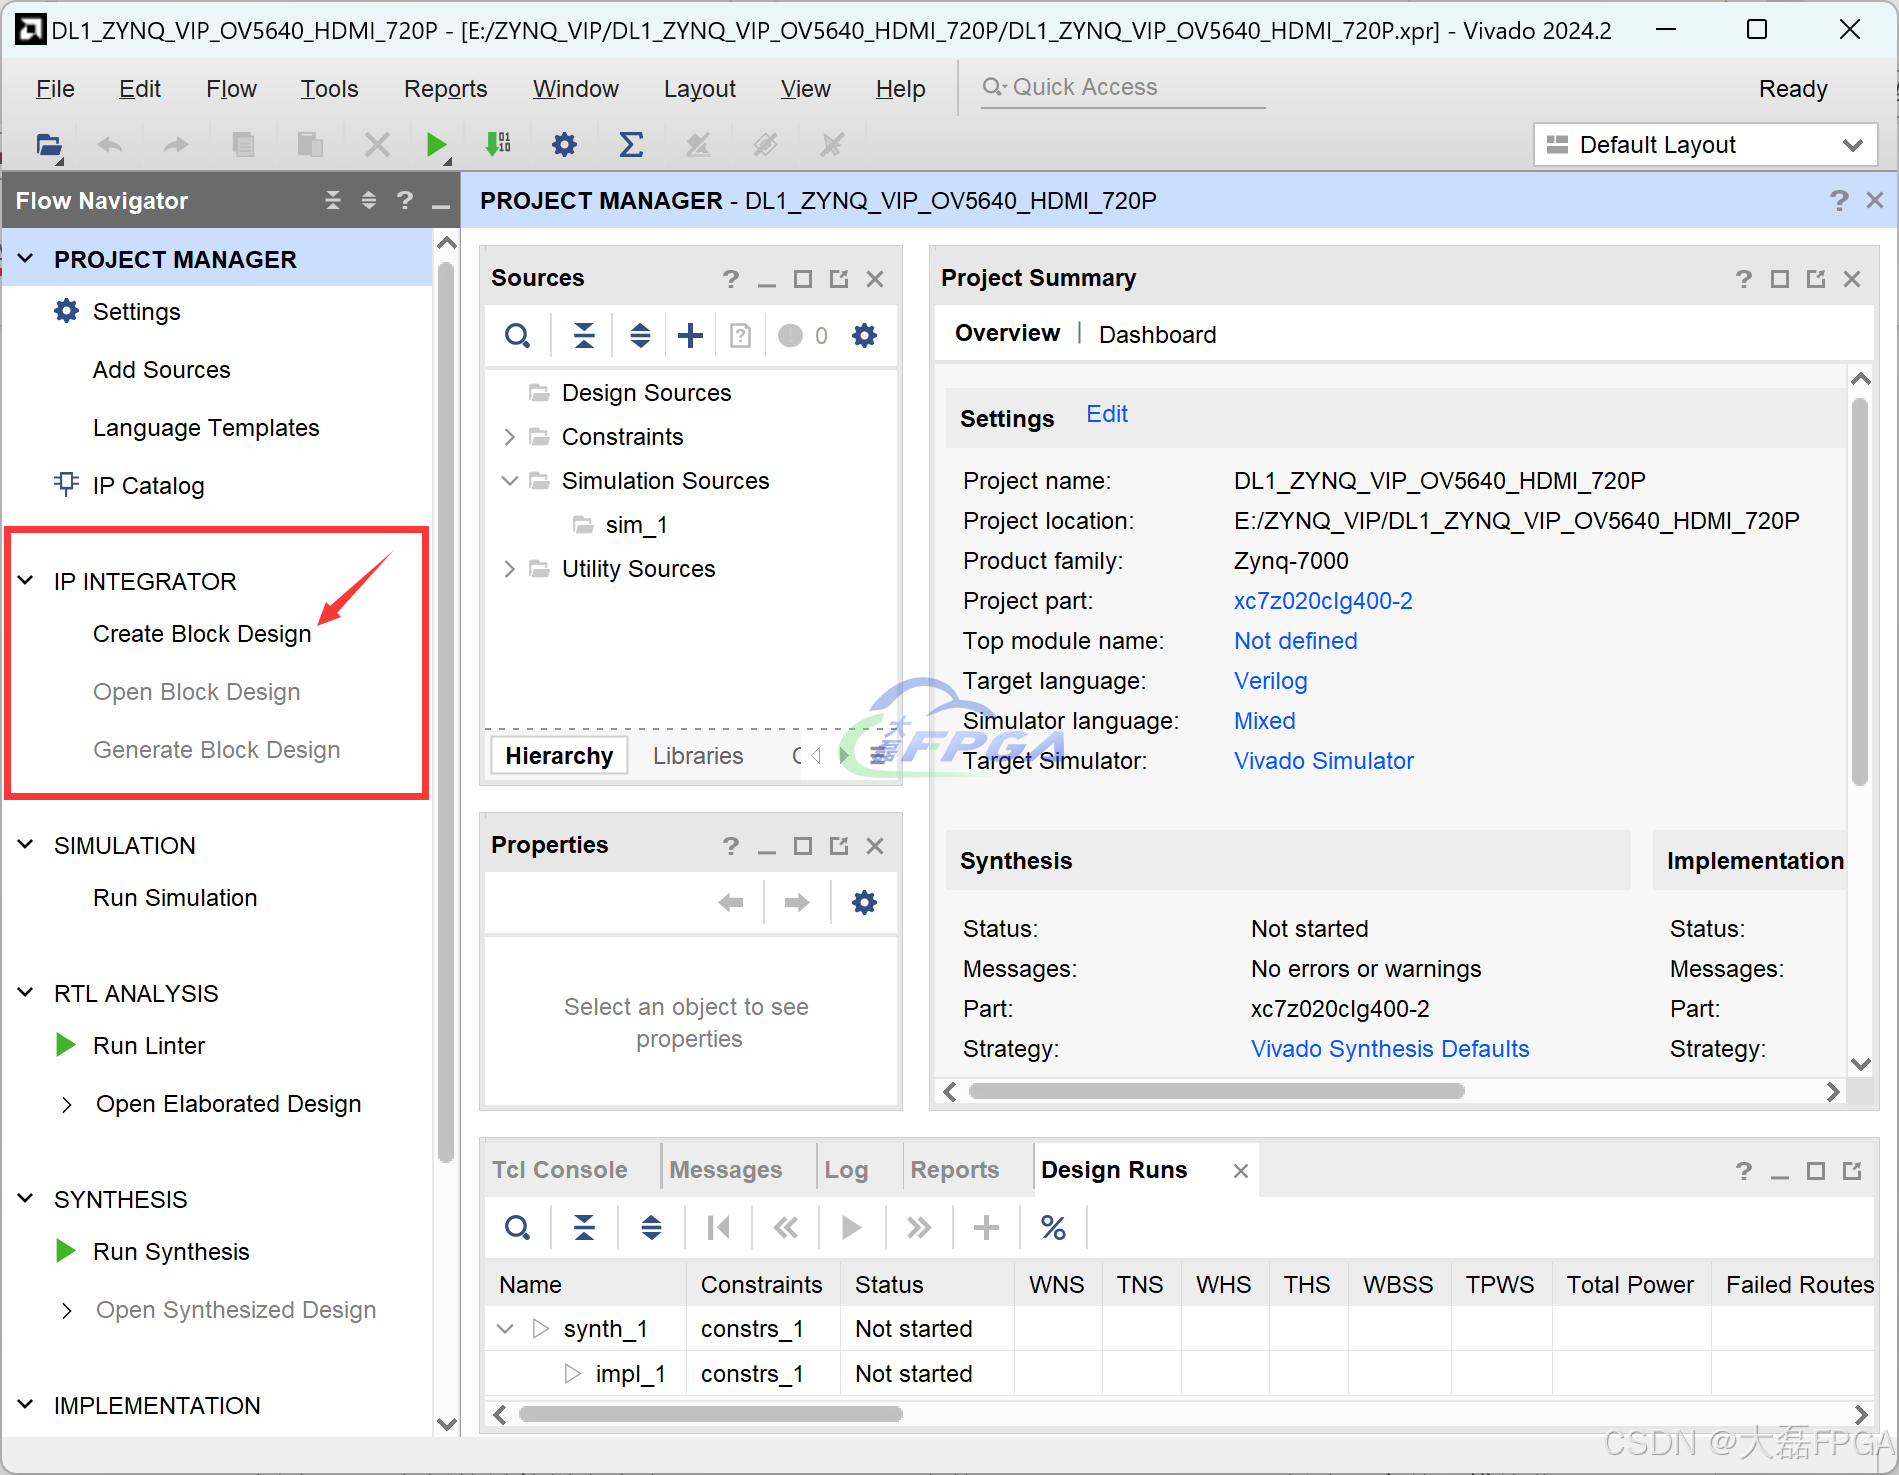Click the Edit link next to Settings
1899x1475 pixels.
(1107, 414)
